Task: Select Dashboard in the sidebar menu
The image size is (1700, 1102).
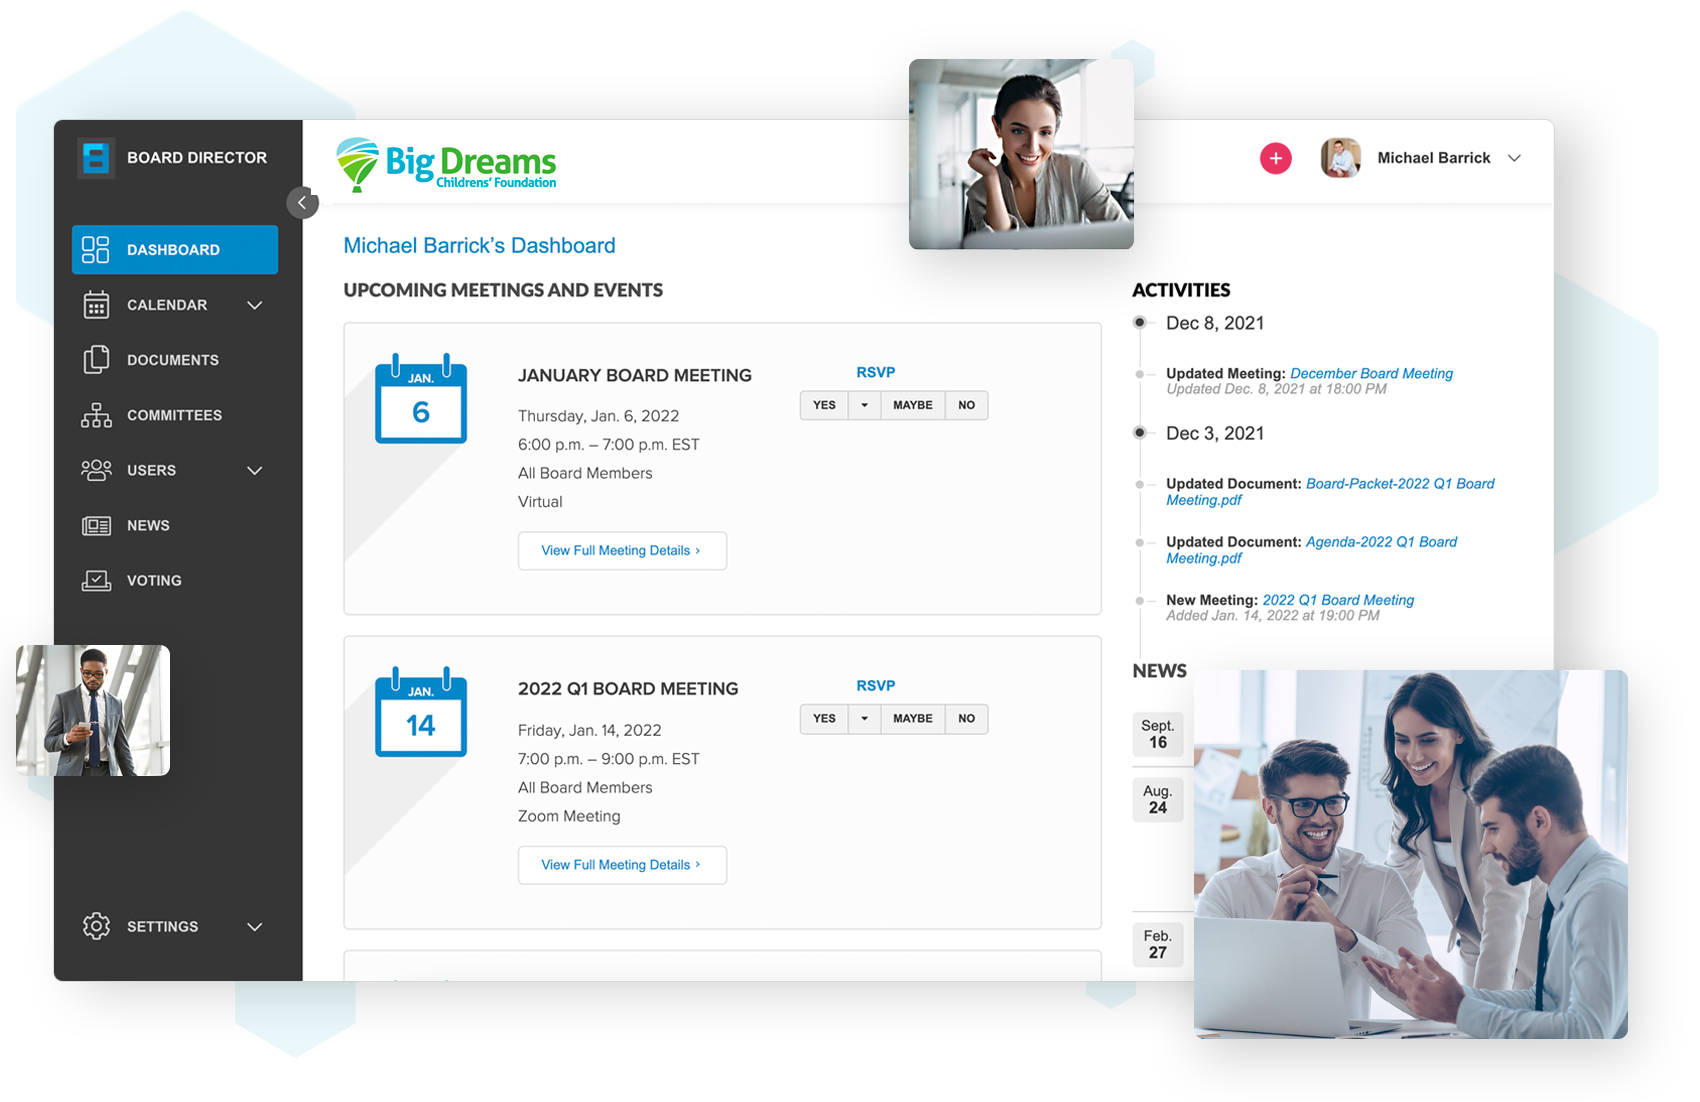Action: [175, 250]
